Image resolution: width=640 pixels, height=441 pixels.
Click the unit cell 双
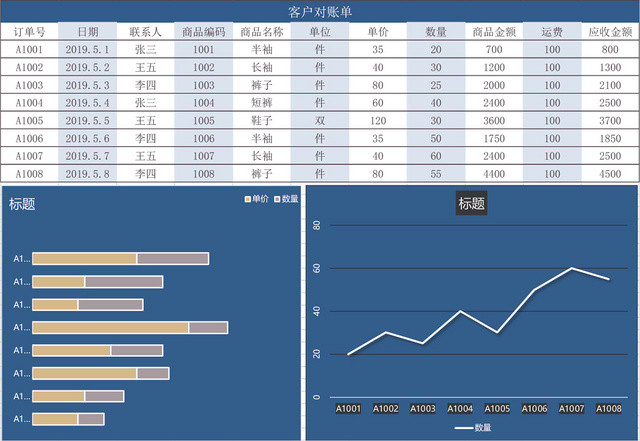(x=320, y=120)
